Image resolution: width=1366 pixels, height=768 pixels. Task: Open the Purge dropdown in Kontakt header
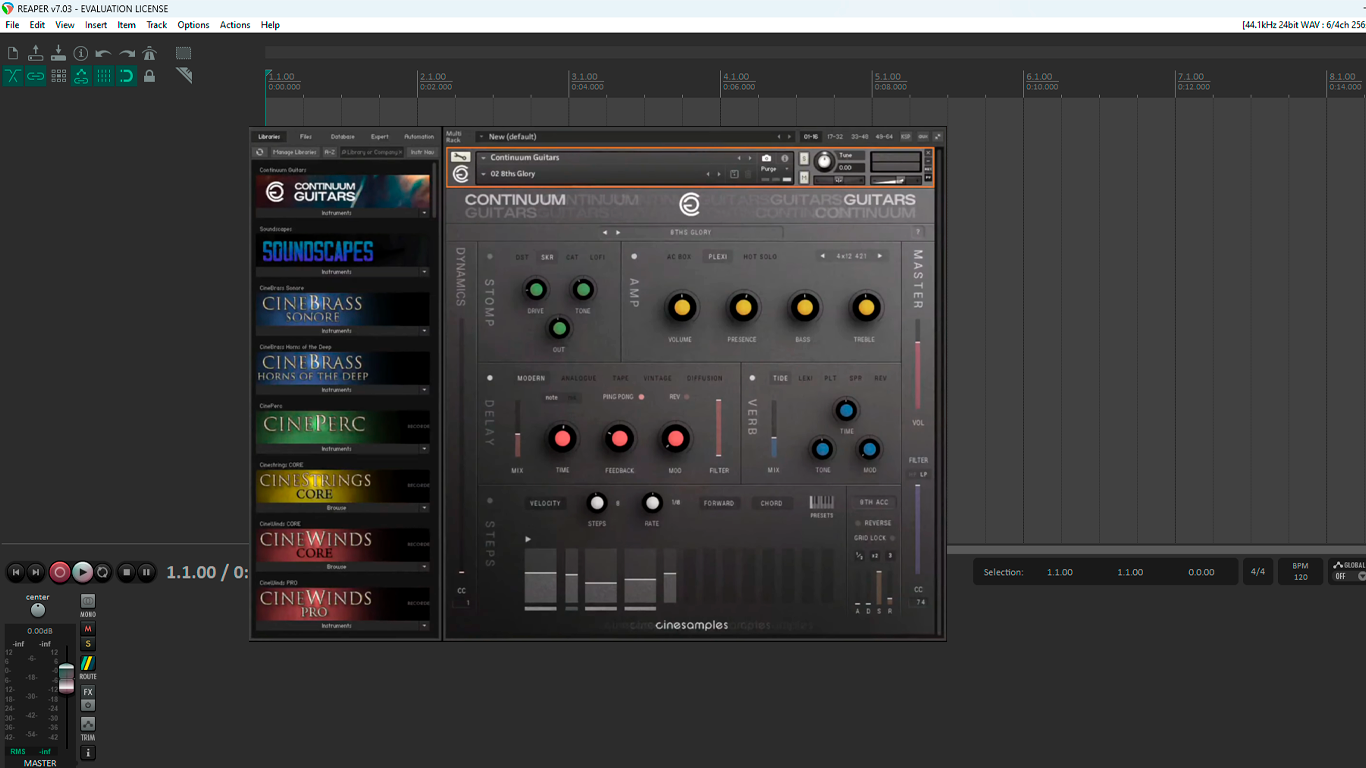point(774,169)
